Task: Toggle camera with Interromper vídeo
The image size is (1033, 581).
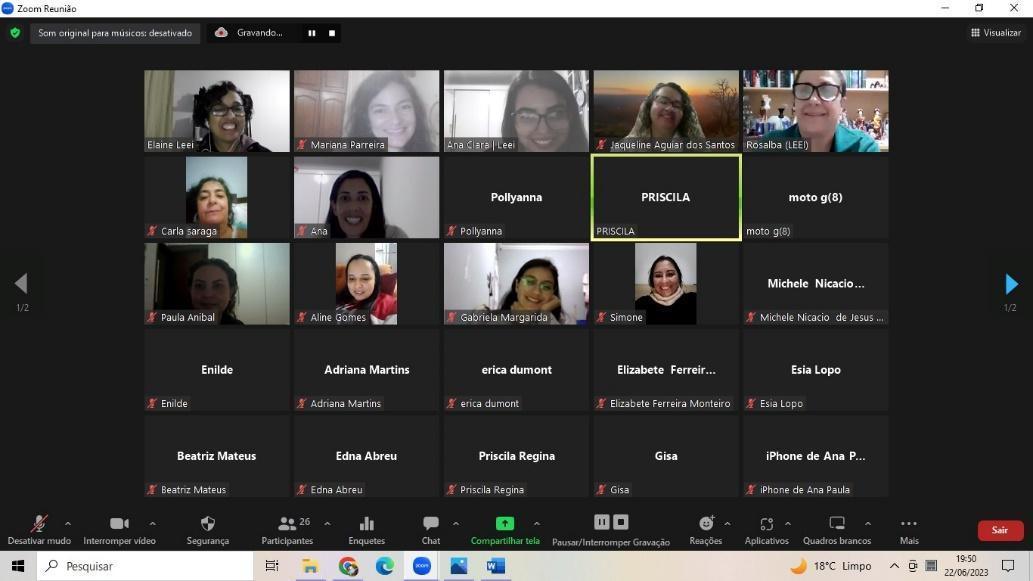Action: [x=119, y=530]
